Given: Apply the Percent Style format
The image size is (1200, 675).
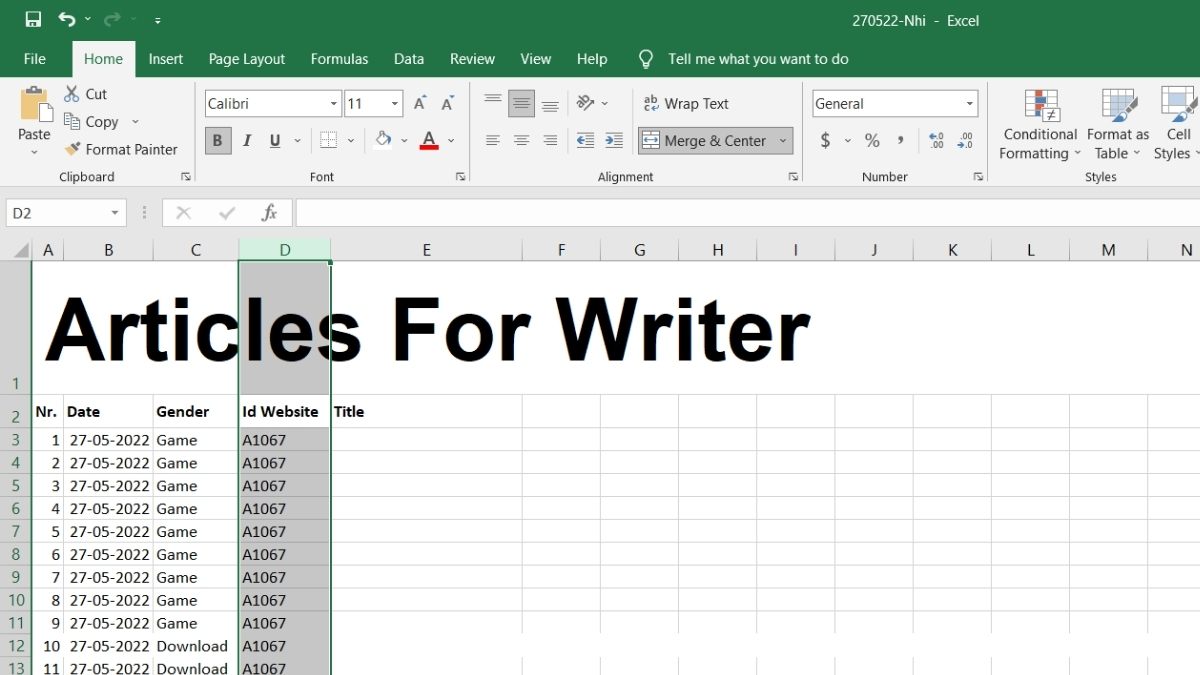Looking at the screenshot, I should [x=872, y=140].
